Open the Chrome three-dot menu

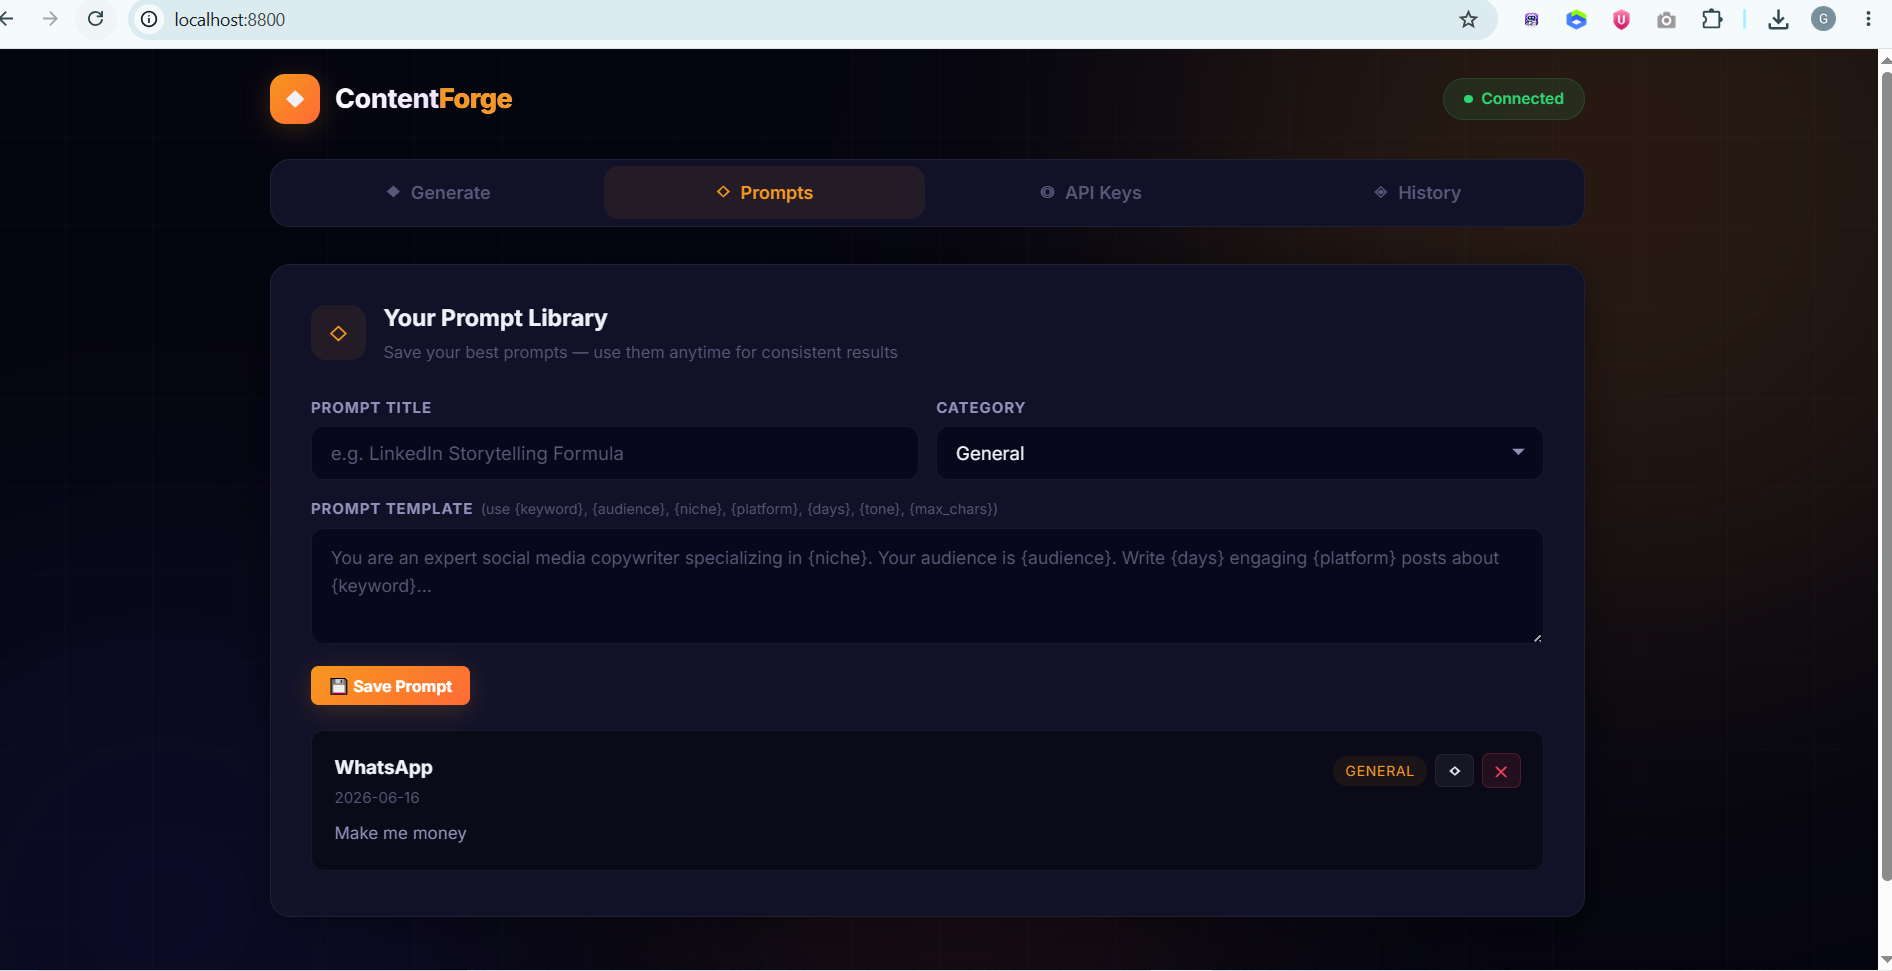point(1868,19)
